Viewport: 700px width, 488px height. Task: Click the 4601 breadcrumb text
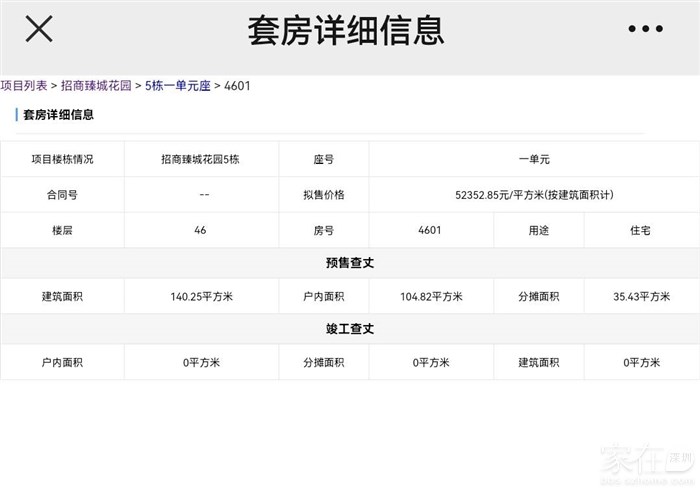(238, 86)
